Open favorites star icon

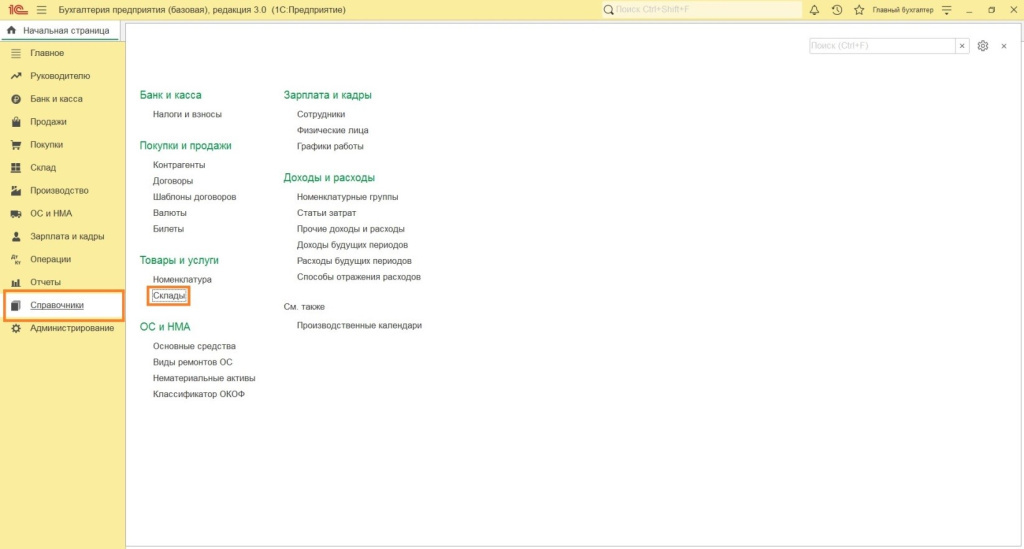point(859,10)
